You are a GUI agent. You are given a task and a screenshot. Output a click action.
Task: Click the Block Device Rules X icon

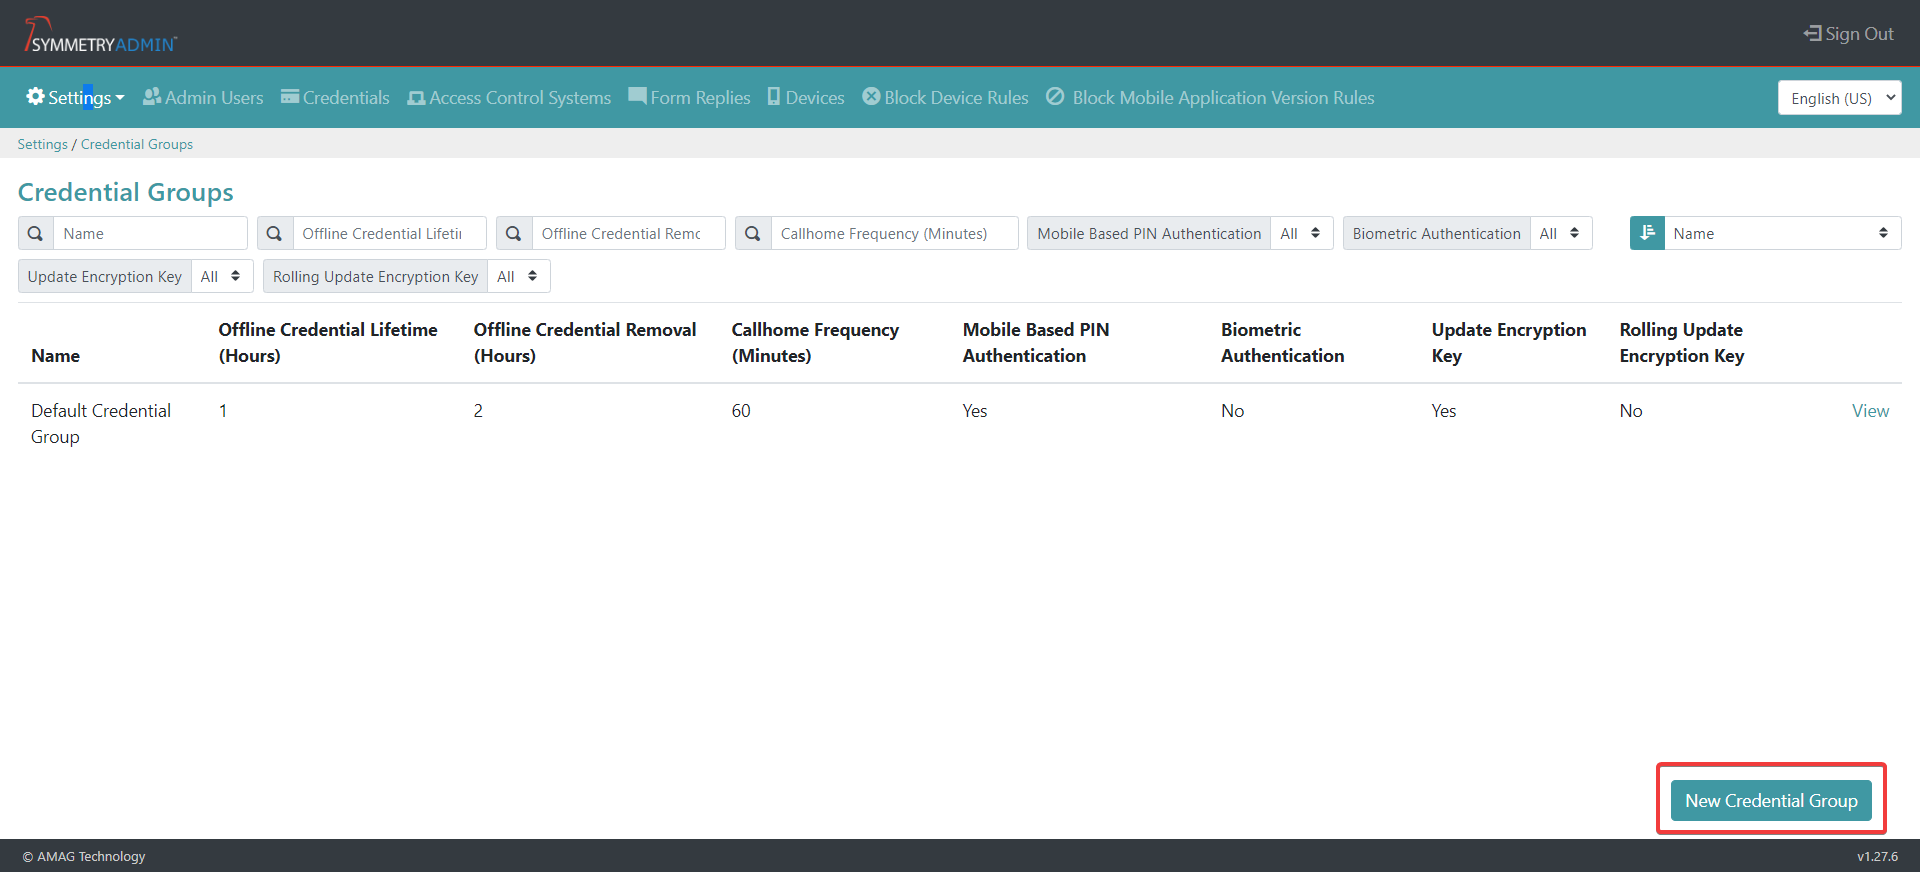pos(871,96)
